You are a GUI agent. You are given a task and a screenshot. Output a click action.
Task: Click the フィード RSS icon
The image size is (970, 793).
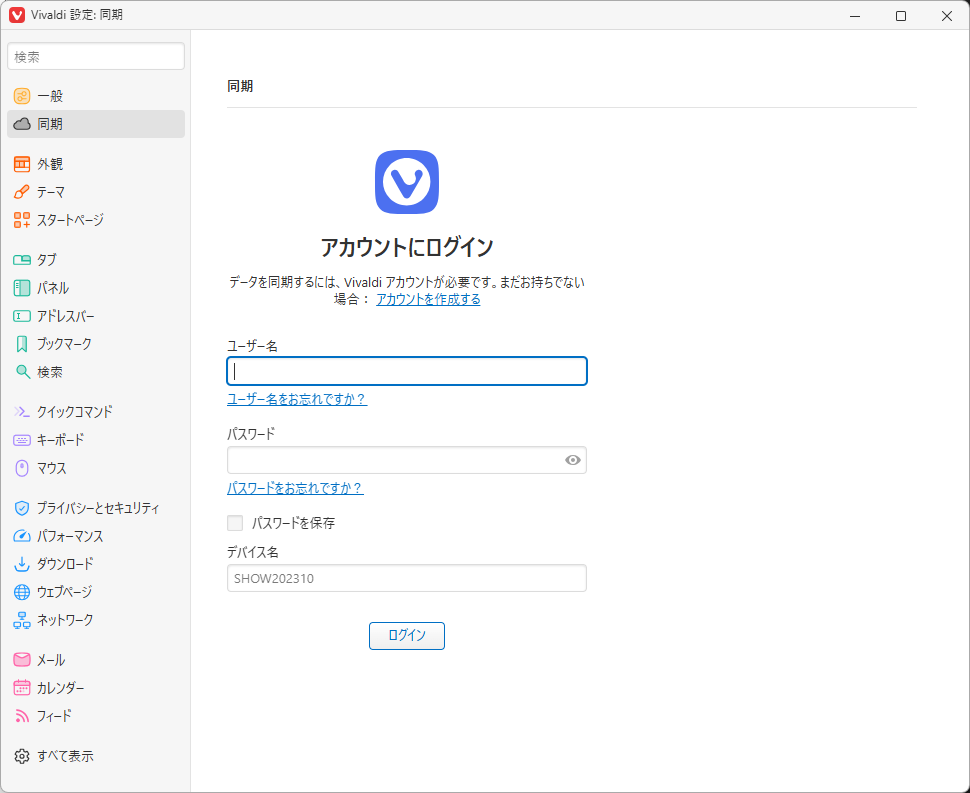[x=22, y=716]
